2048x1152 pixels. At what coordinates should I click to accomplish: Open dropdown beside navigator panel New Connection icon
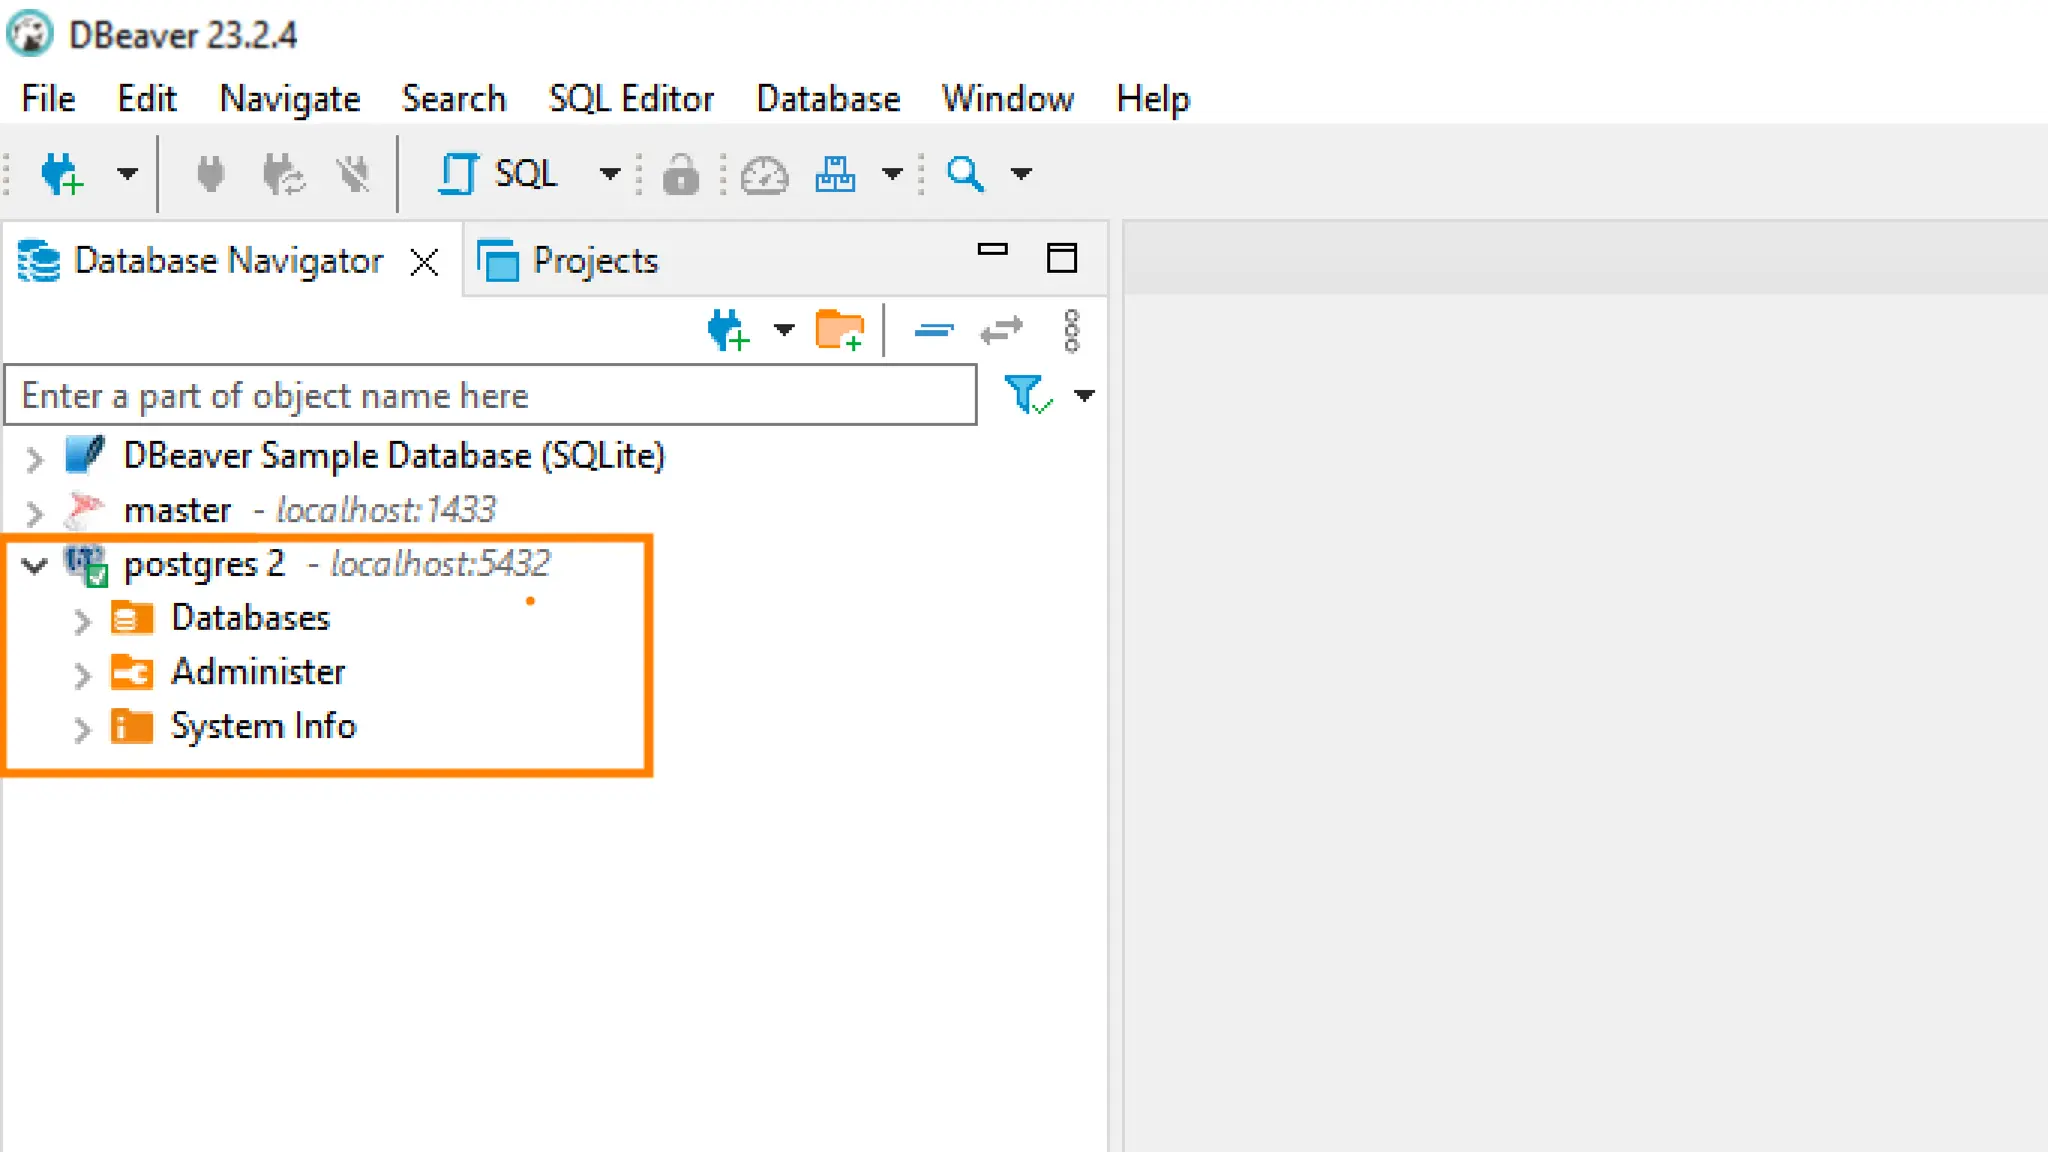tap(784, 329)
